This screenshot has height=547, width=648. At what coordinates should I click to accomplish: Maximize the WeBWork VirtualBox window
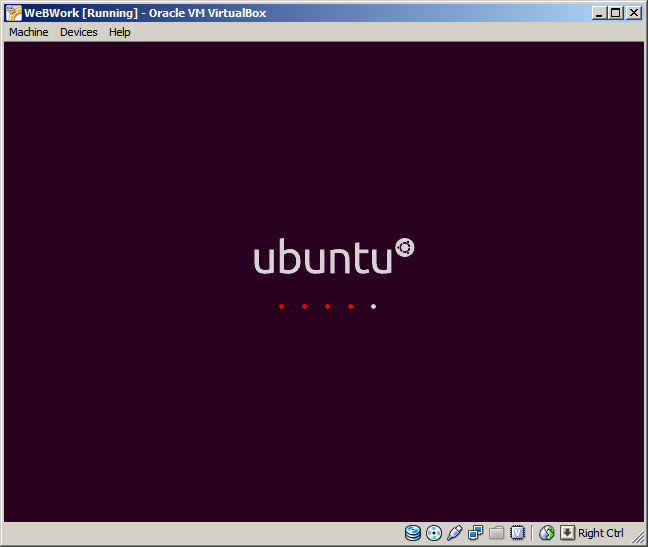point(616,13)
